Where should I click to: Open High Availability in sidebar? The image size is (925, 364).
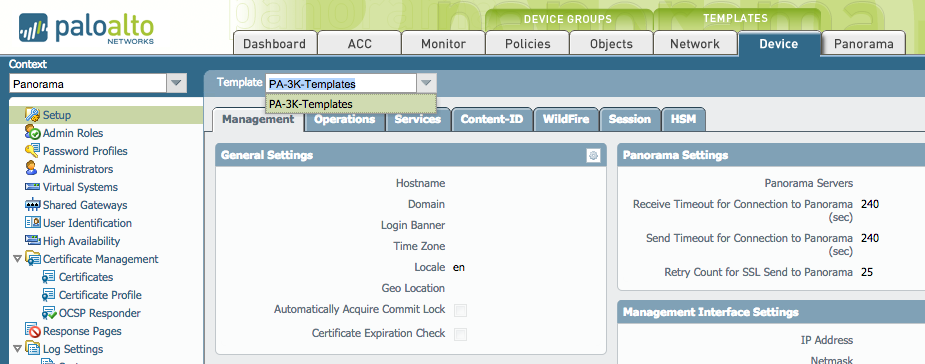(x=81, y=241)
